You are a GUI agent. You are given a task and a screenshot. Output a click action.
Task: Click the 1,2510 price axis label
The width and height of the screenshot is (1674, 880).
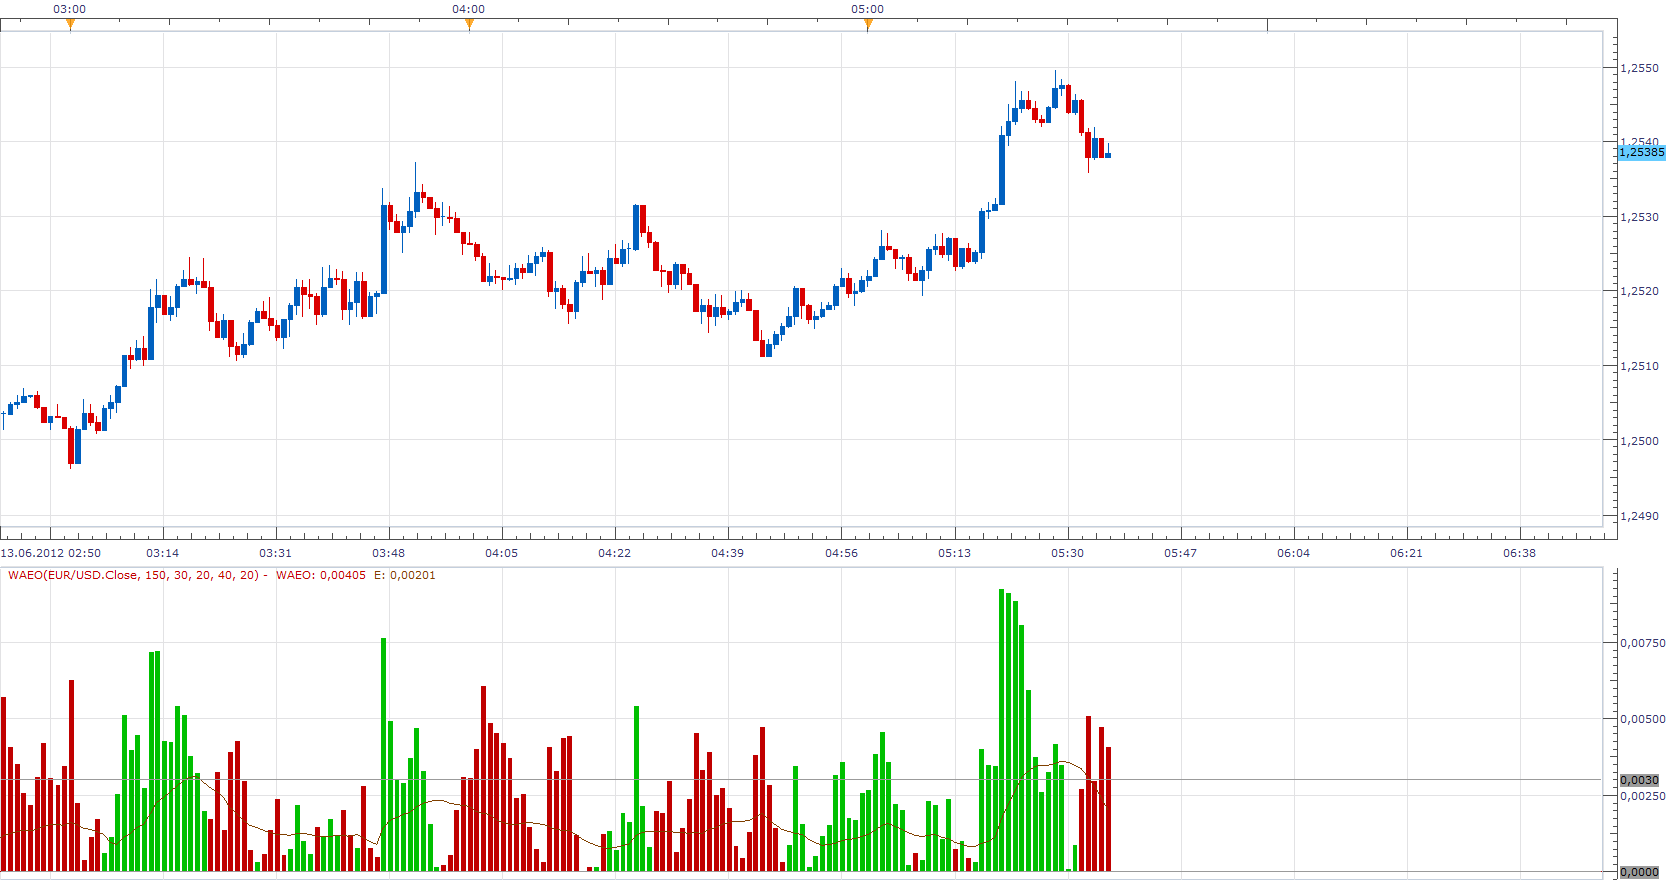pos(1639,366)
